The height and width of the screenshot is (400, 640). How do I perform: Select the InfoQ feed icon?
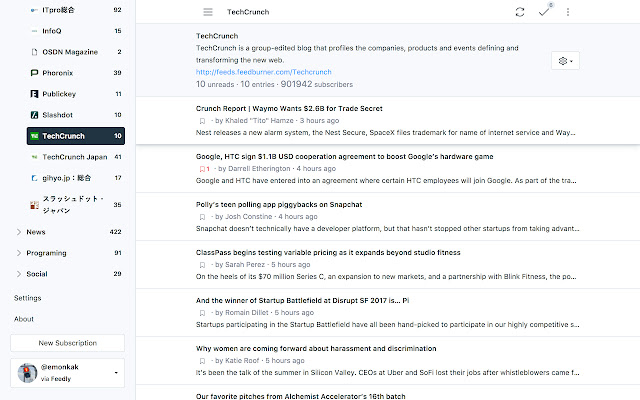[x=34, y=31]
